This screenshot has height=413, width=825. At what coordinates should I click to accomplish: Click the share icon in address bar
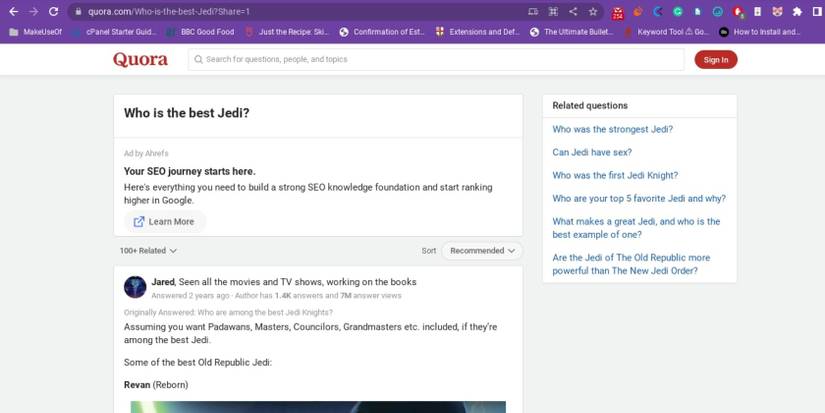573,11
